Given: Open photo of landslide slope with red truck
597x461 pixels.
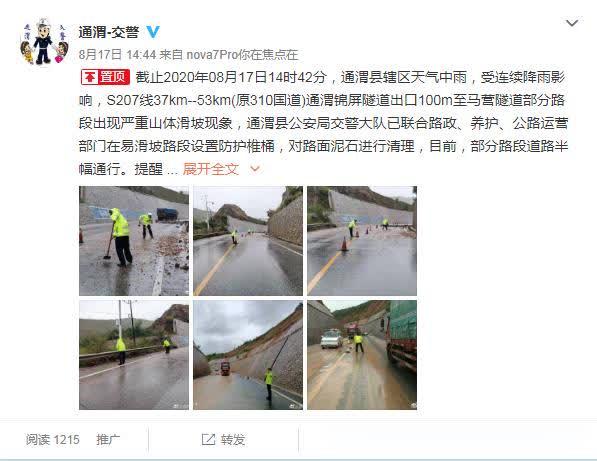Looking at the screenshot, I should [248, 355].
